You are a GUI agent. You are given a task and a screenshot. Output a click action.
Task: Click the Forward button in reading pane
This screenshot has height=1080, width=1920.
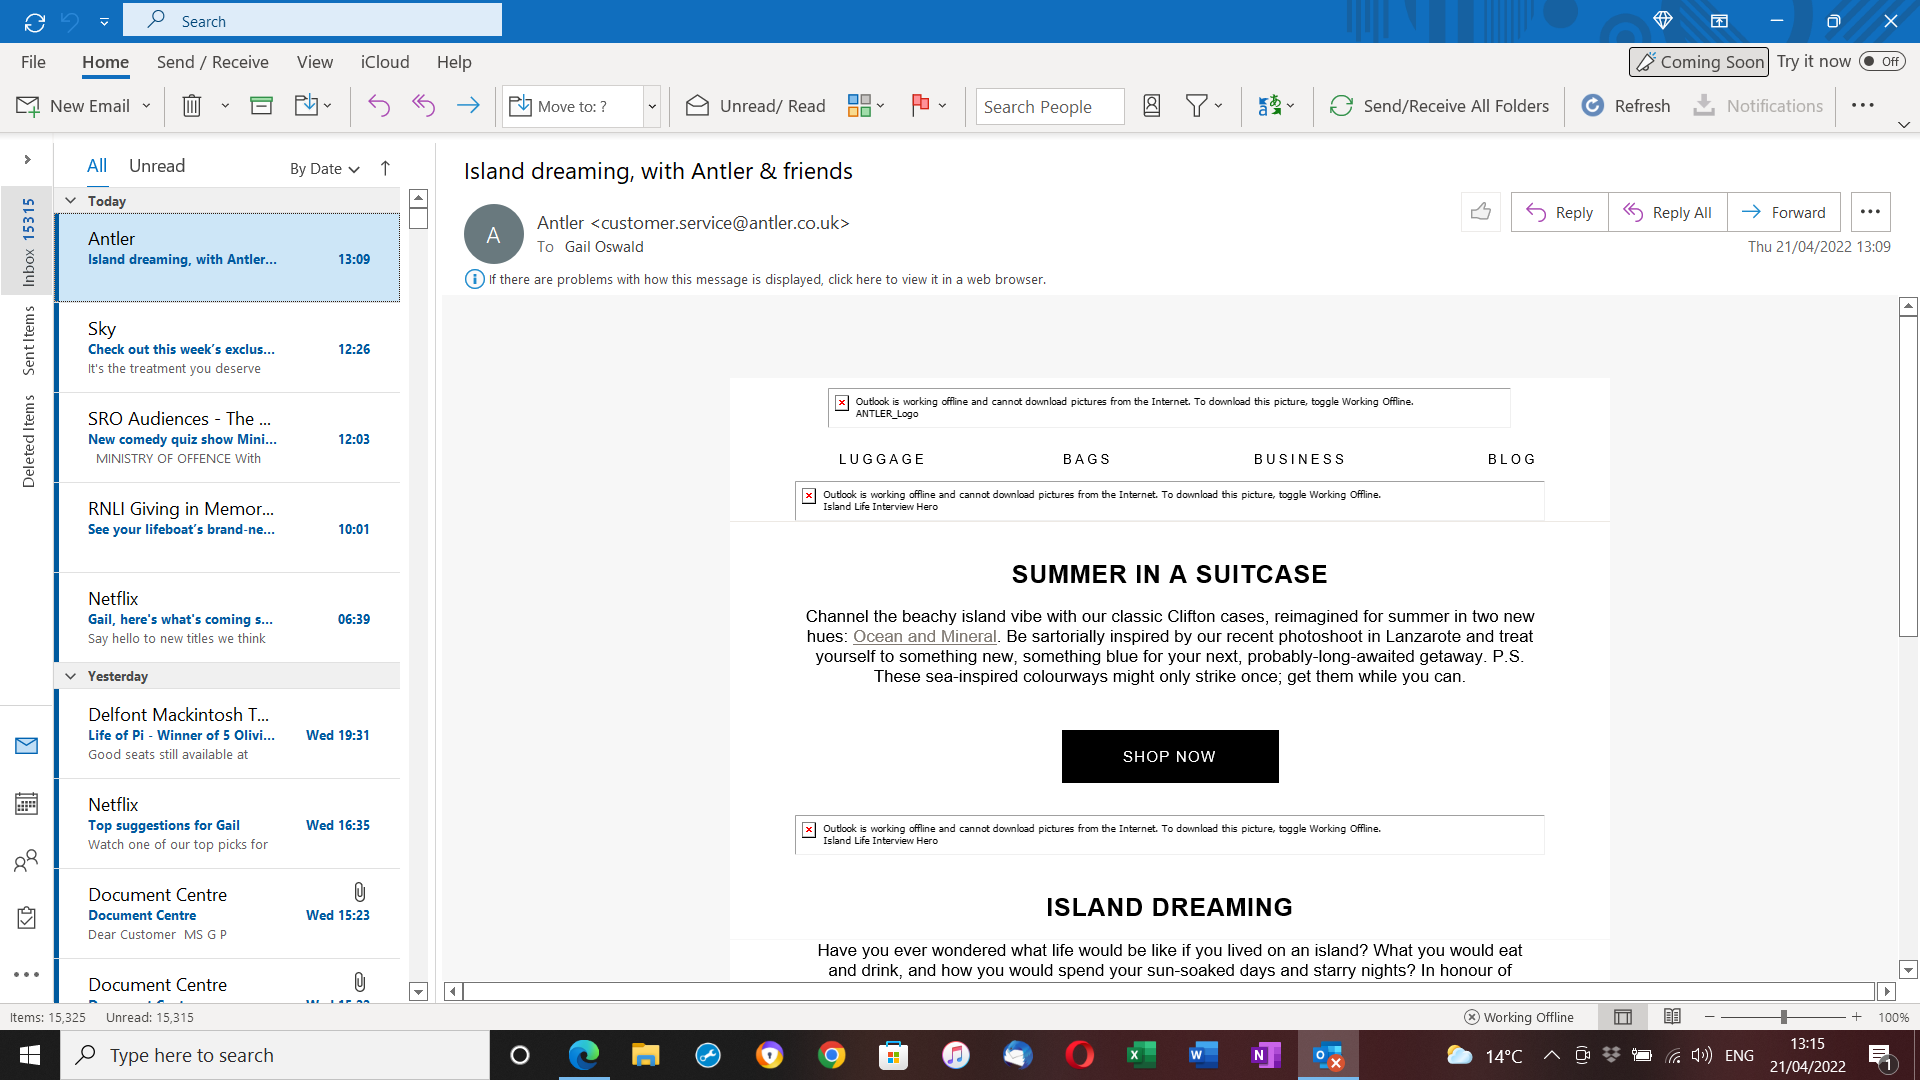tap(1784, 212)
